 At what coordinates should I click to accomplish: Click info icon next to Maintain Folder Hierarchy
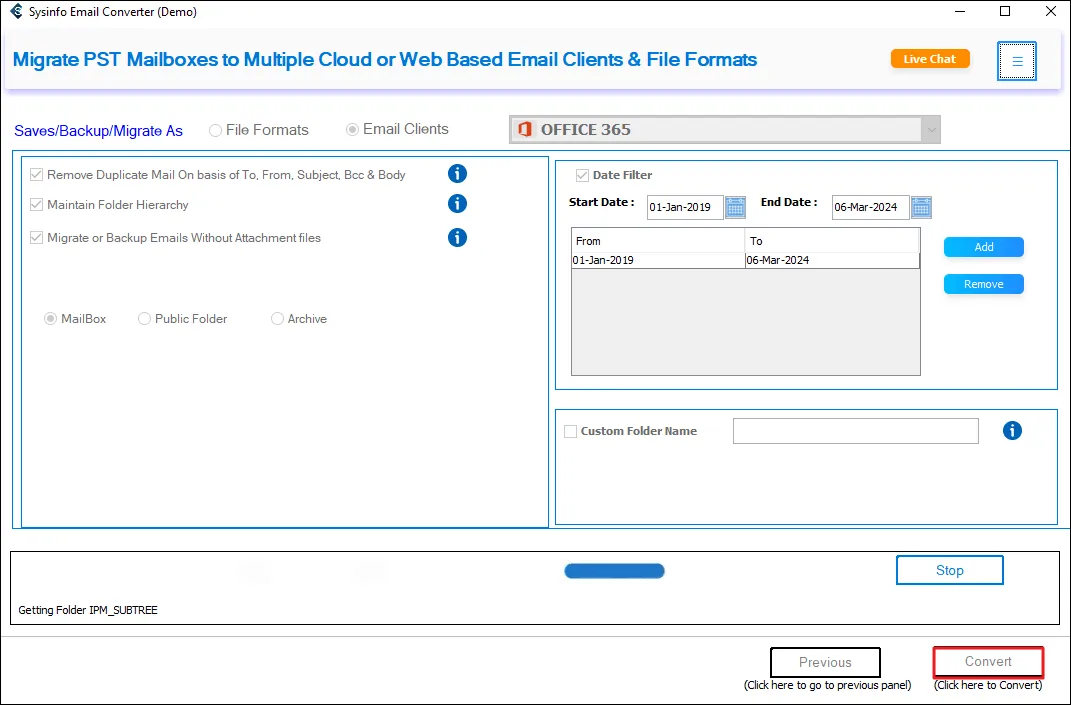[x=457, y=204]
